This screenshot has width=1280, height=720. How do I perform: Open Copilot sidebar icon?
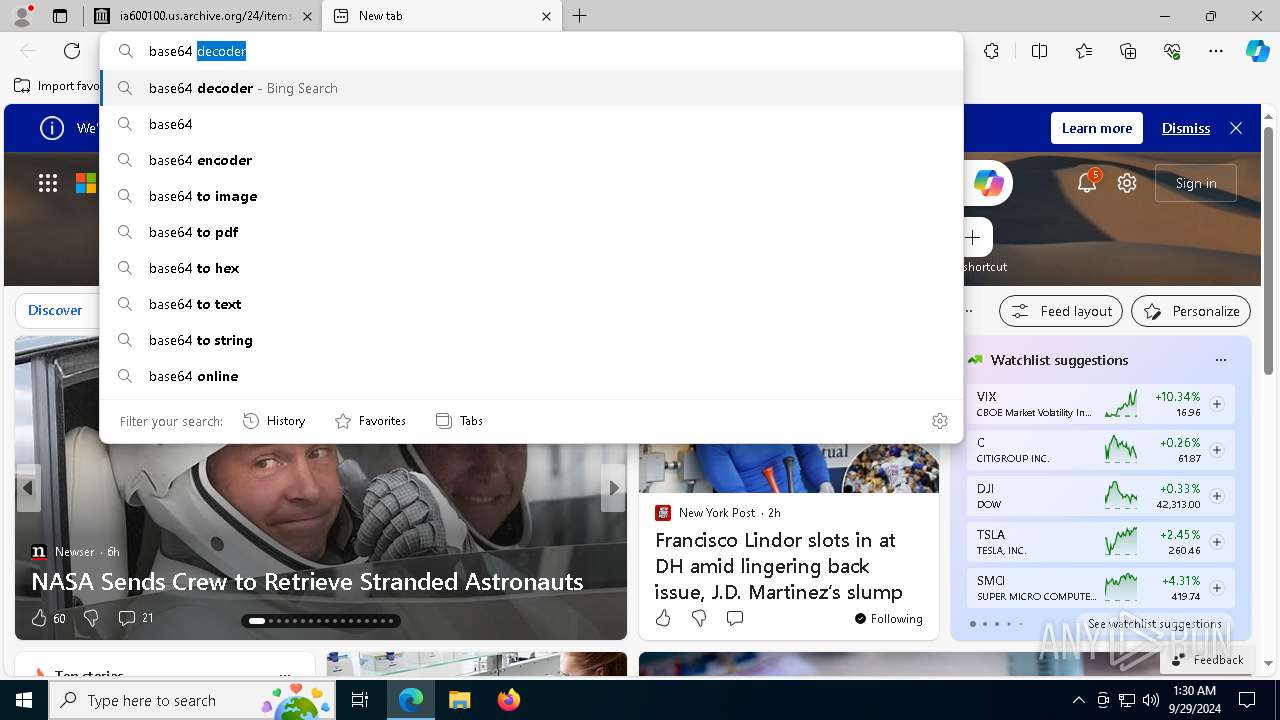(x=1257, y=51)
